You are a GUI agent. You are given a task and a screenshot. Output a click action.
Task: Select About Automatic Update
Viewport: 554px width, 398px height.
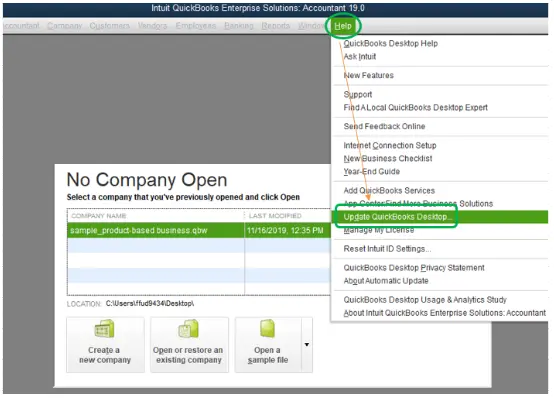(x=386, y=281)
